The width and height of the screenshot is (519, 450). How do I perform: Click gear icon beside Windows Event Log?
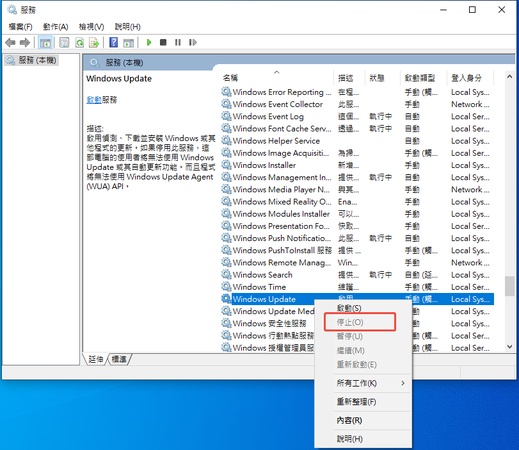(x=226, y=116)
